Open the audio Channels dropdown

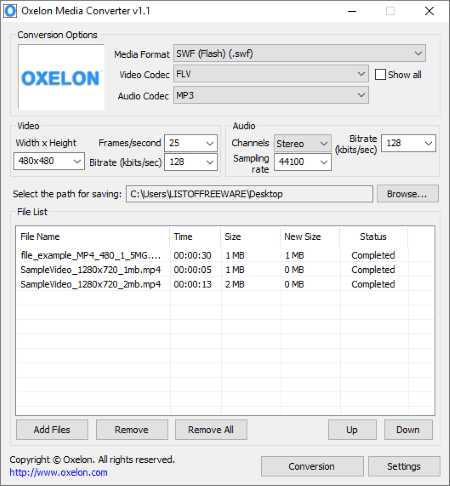pos(303,143)
